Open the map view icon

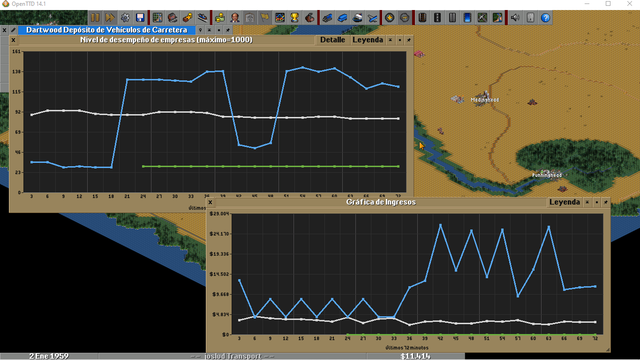(x=158, y=18)
